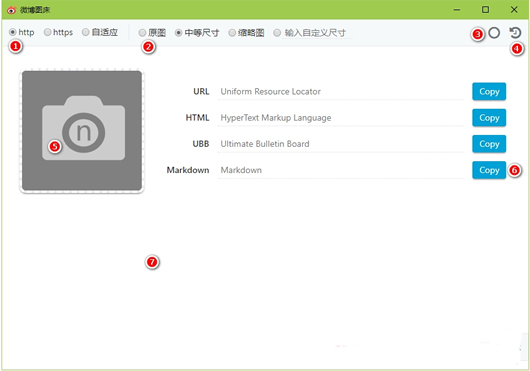
Task: Focus the UBB text field
Action: click(341, 144)
